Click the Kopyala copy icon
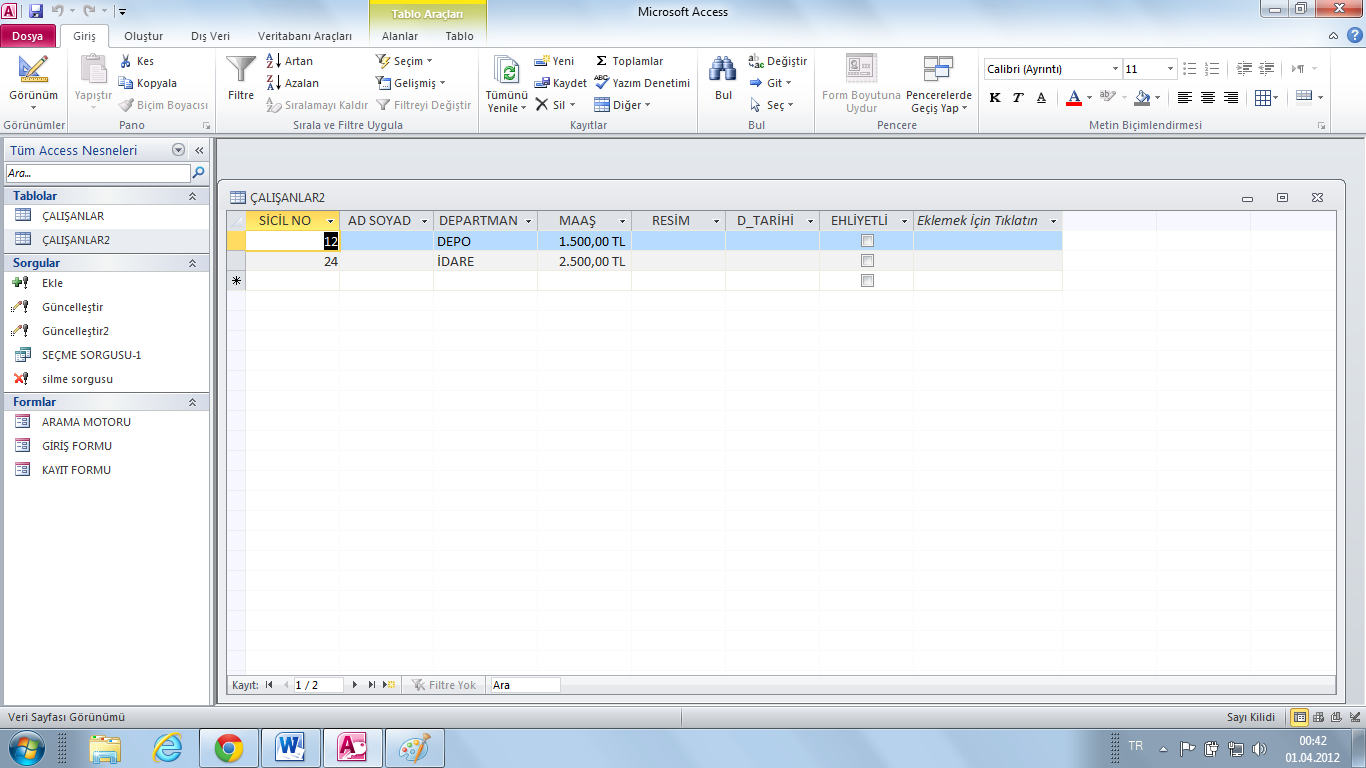 126,83
